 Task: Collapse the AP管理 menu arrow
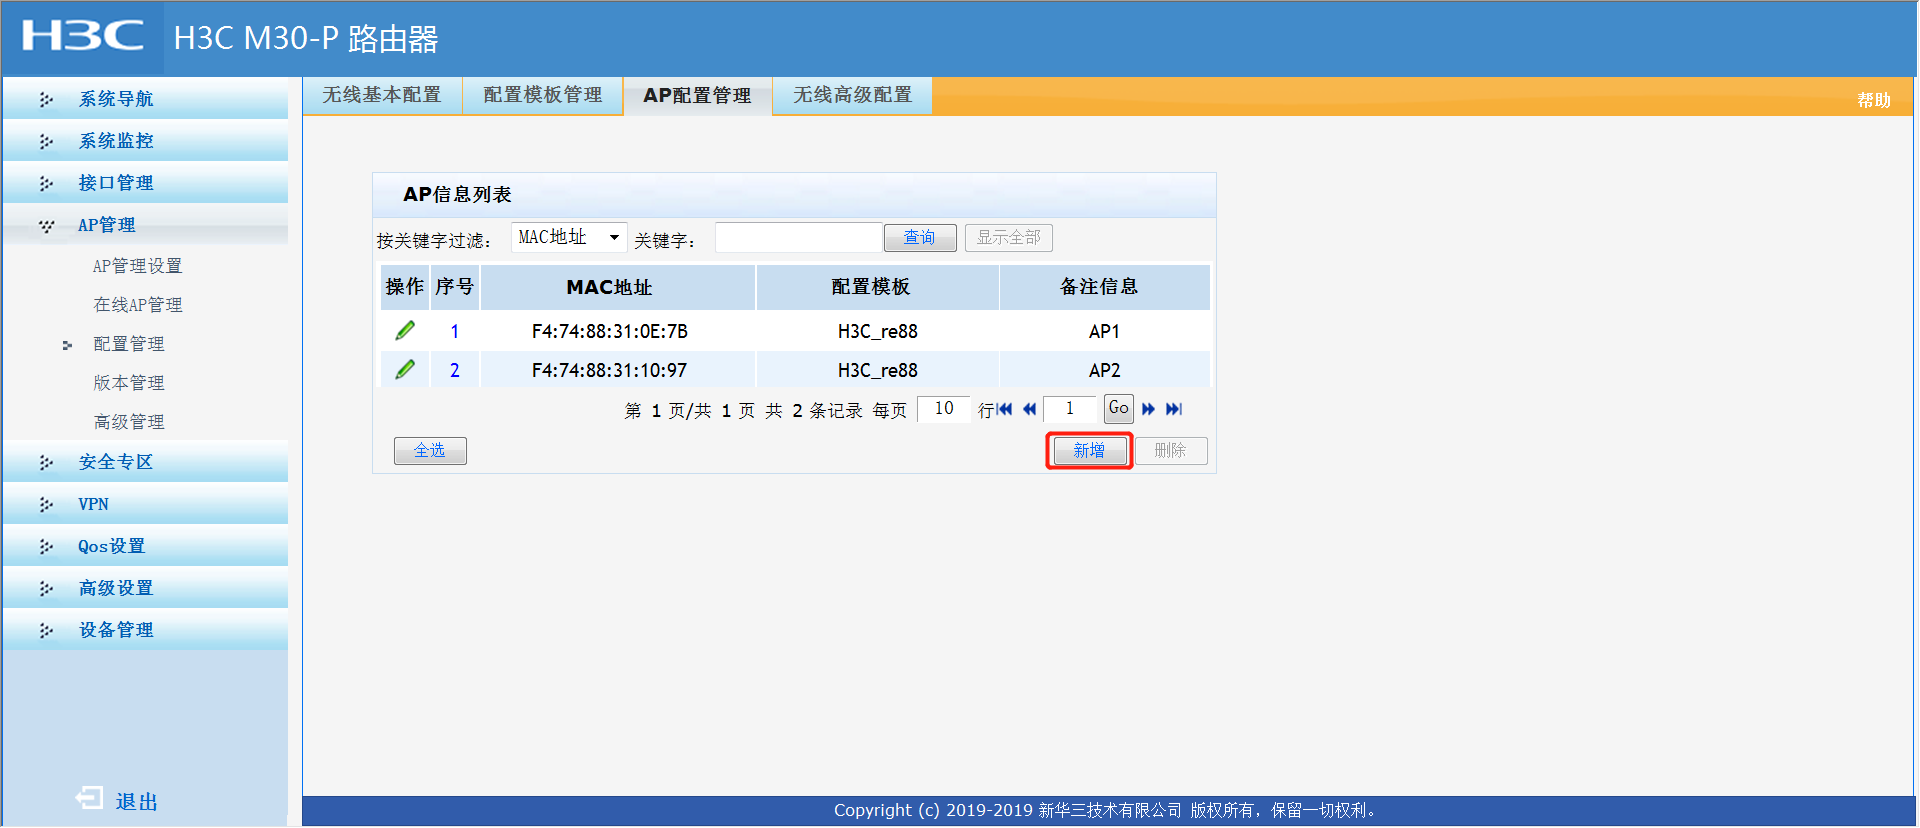tap(46, 225)
